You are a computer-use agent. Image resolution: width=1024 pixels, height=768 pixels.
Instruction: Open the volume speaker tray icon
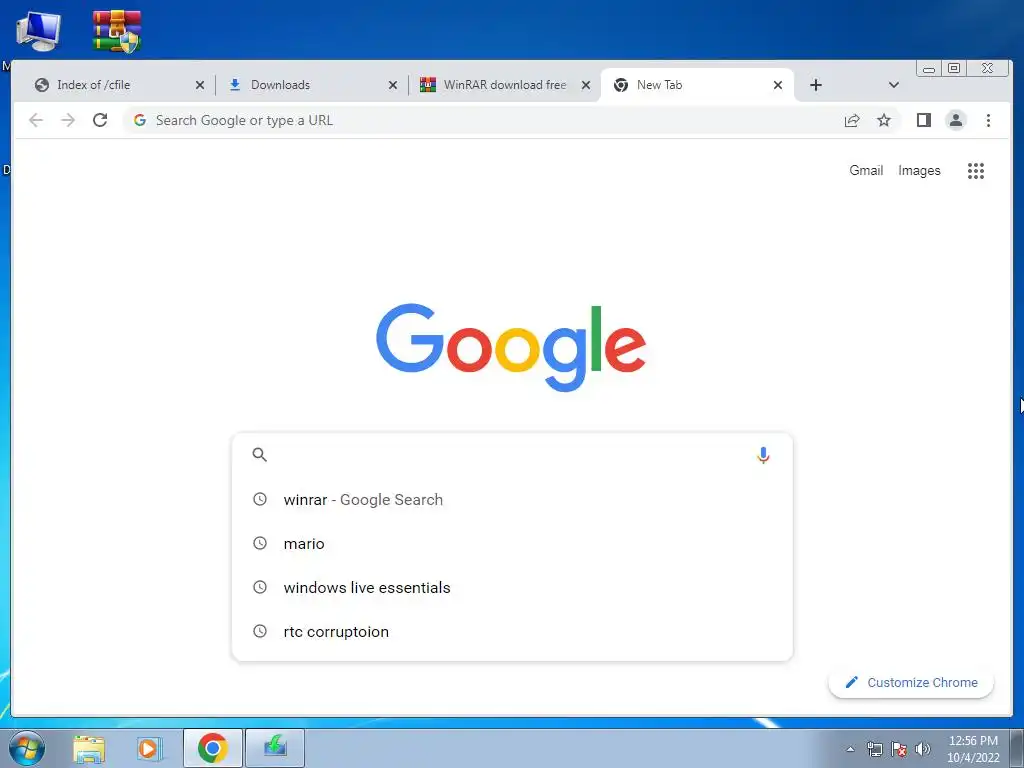922,749
